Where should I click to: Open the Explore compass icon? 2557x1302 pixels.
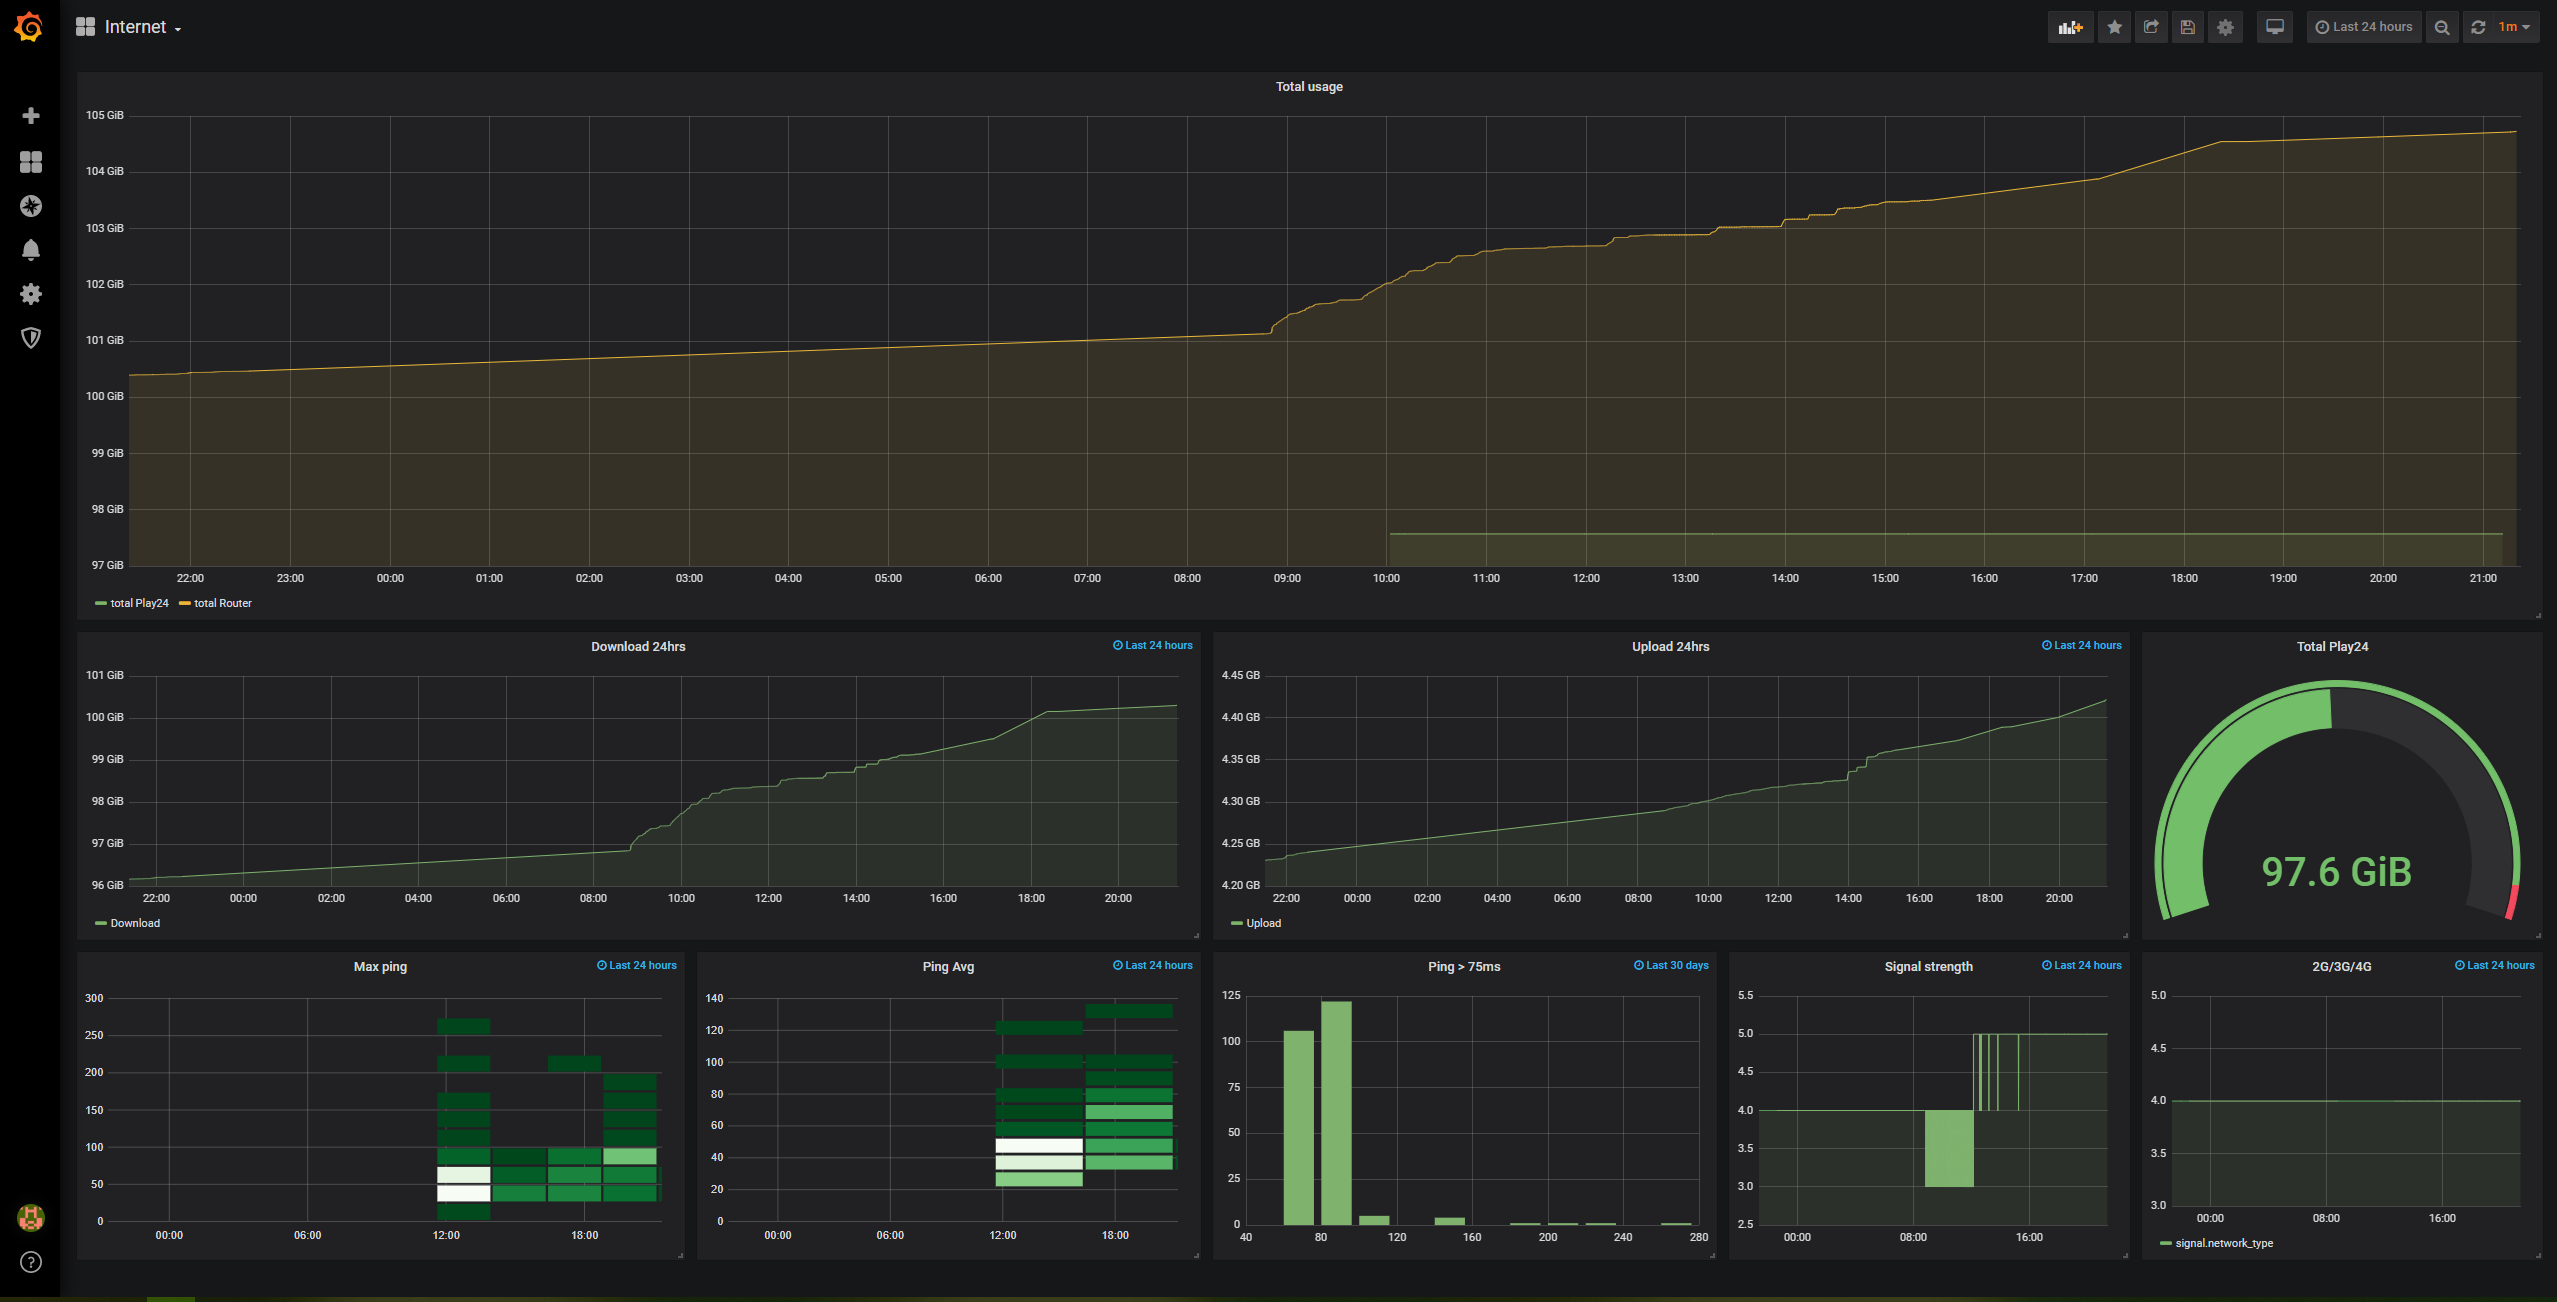[x=31, y=206]
